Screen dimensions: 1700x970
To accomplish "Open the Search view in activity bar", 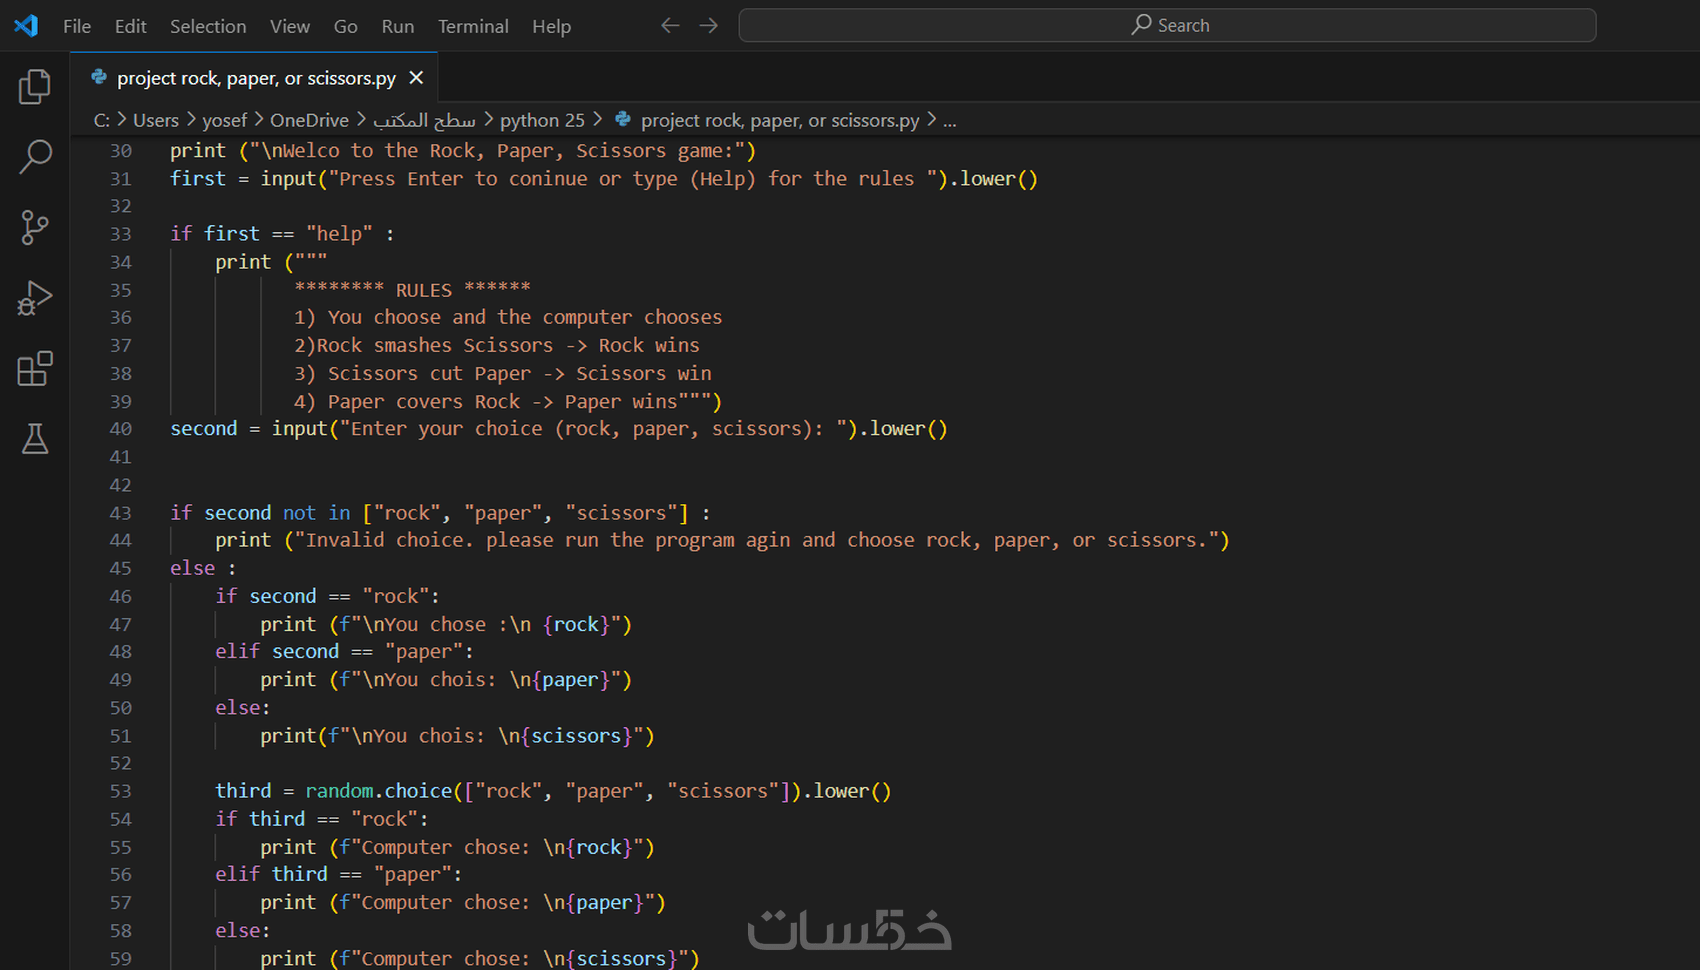I will (35, 157).
